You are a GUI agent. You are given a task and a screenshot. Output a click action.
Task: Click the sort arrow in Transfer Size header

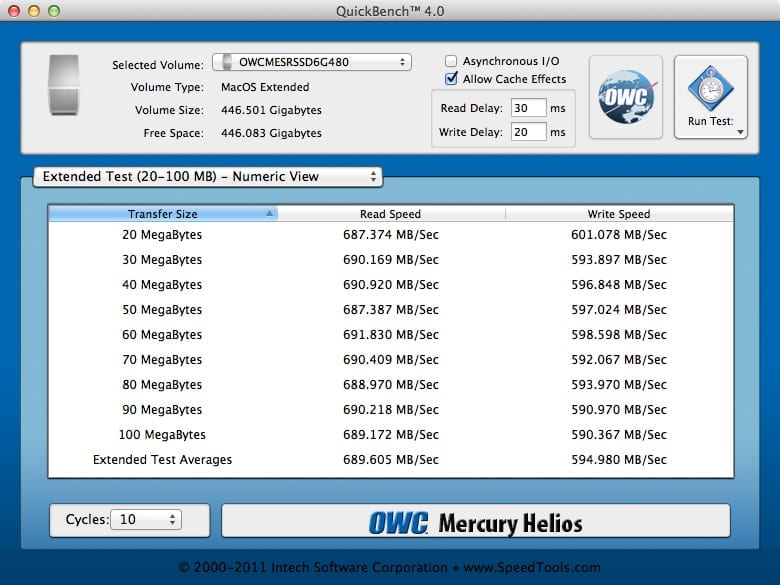(269, 214)
